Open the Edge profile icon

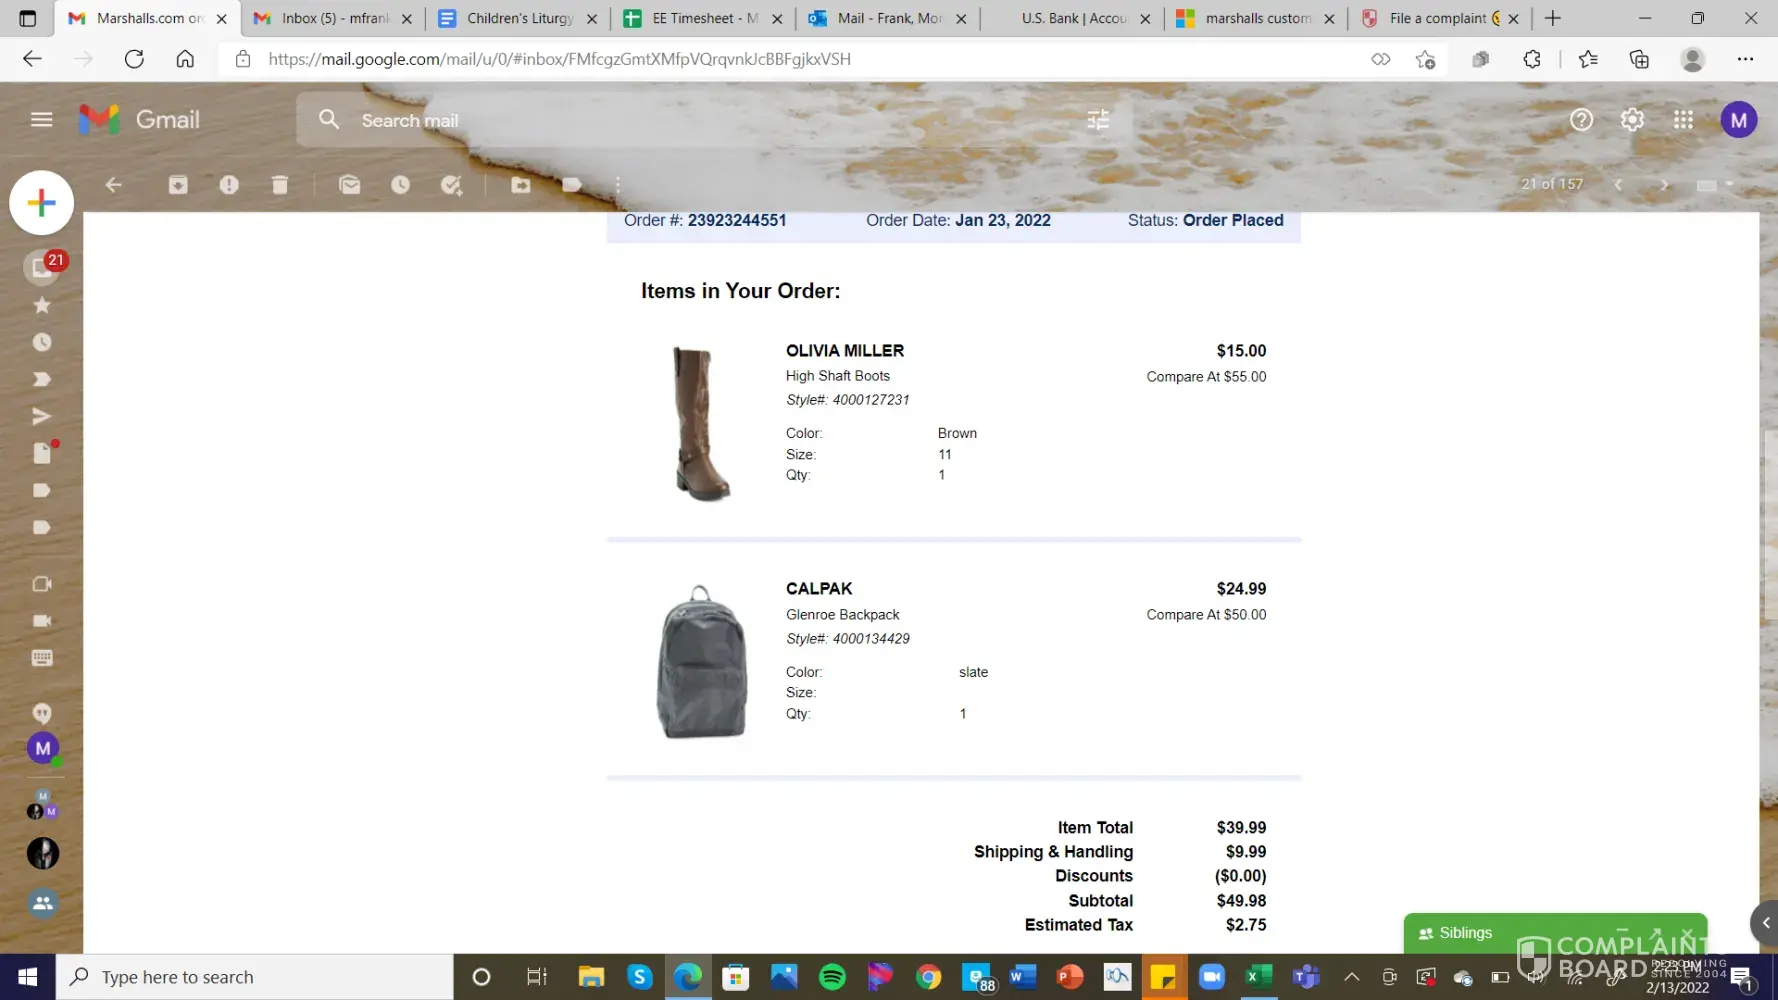(x=1692, y=59)
